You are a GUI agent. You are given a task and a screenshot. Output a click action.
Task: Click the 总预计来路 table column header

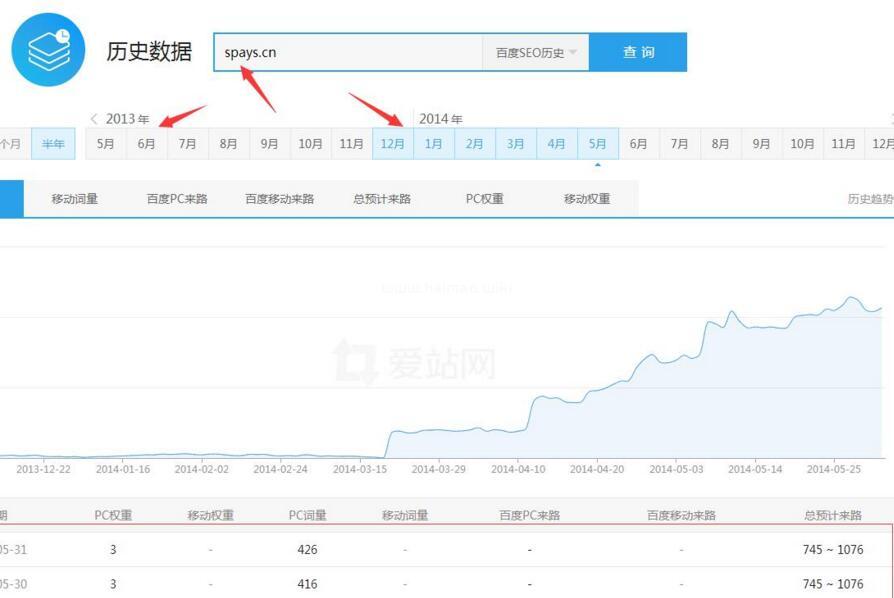tap(832, 516)
